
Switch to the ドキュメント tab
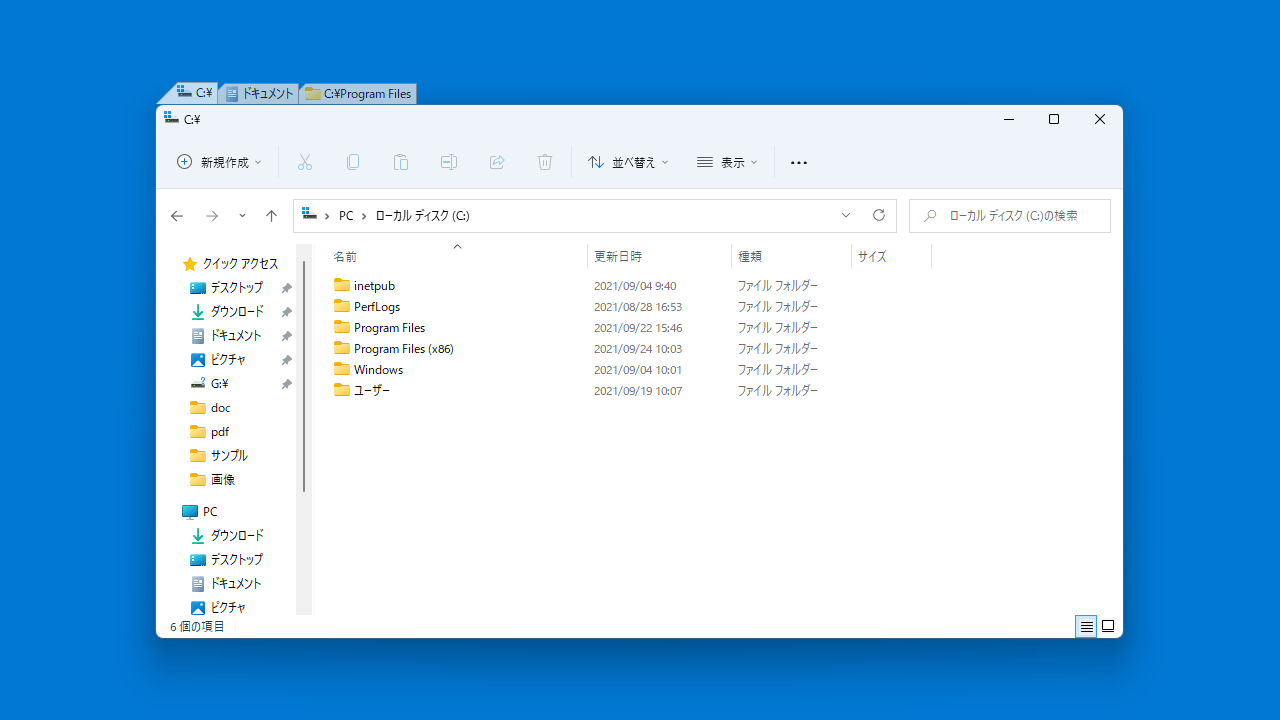pos(260,93)
